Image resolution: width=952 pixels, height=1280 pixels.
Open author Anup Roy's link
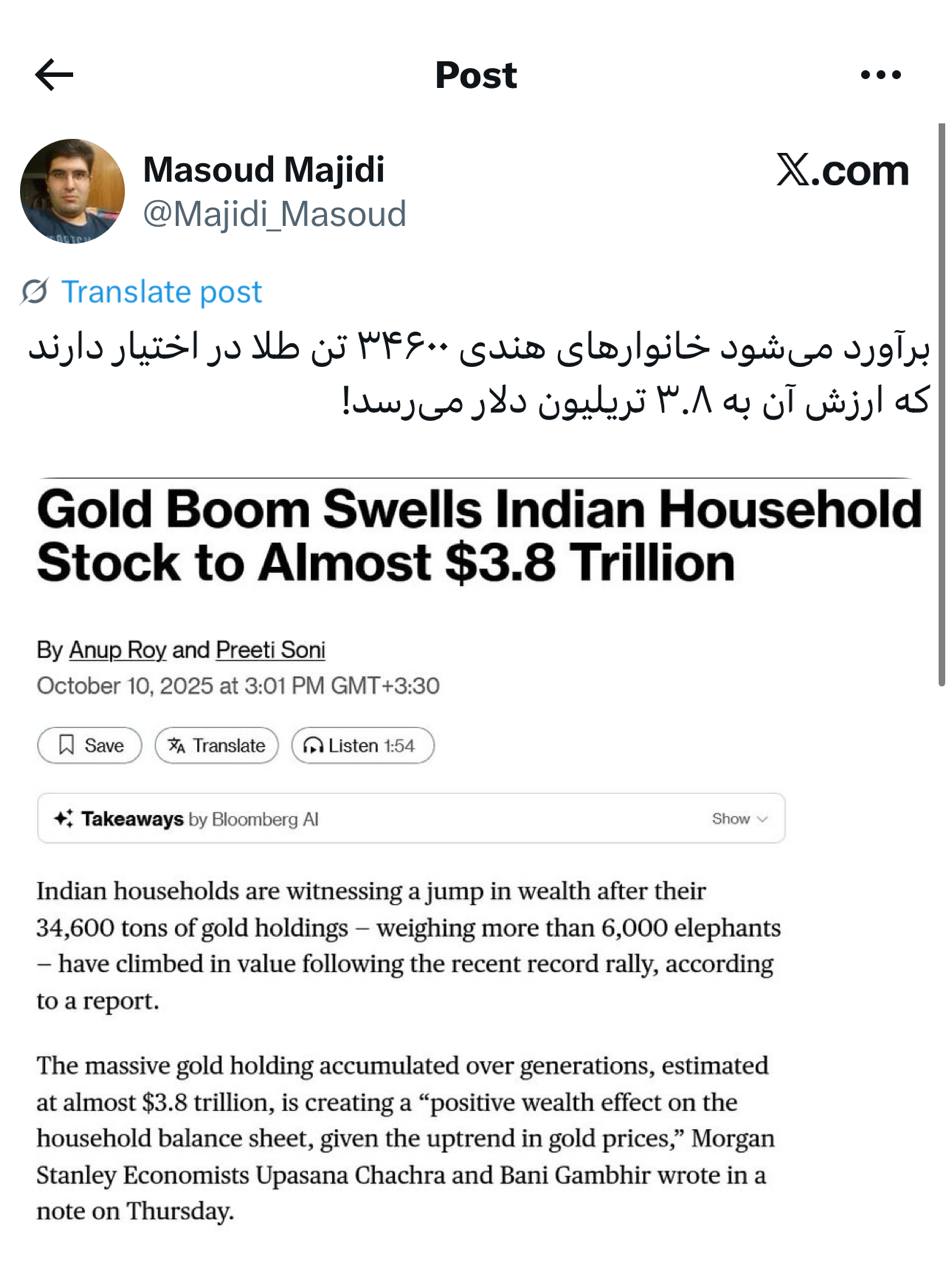click(117, 650)
